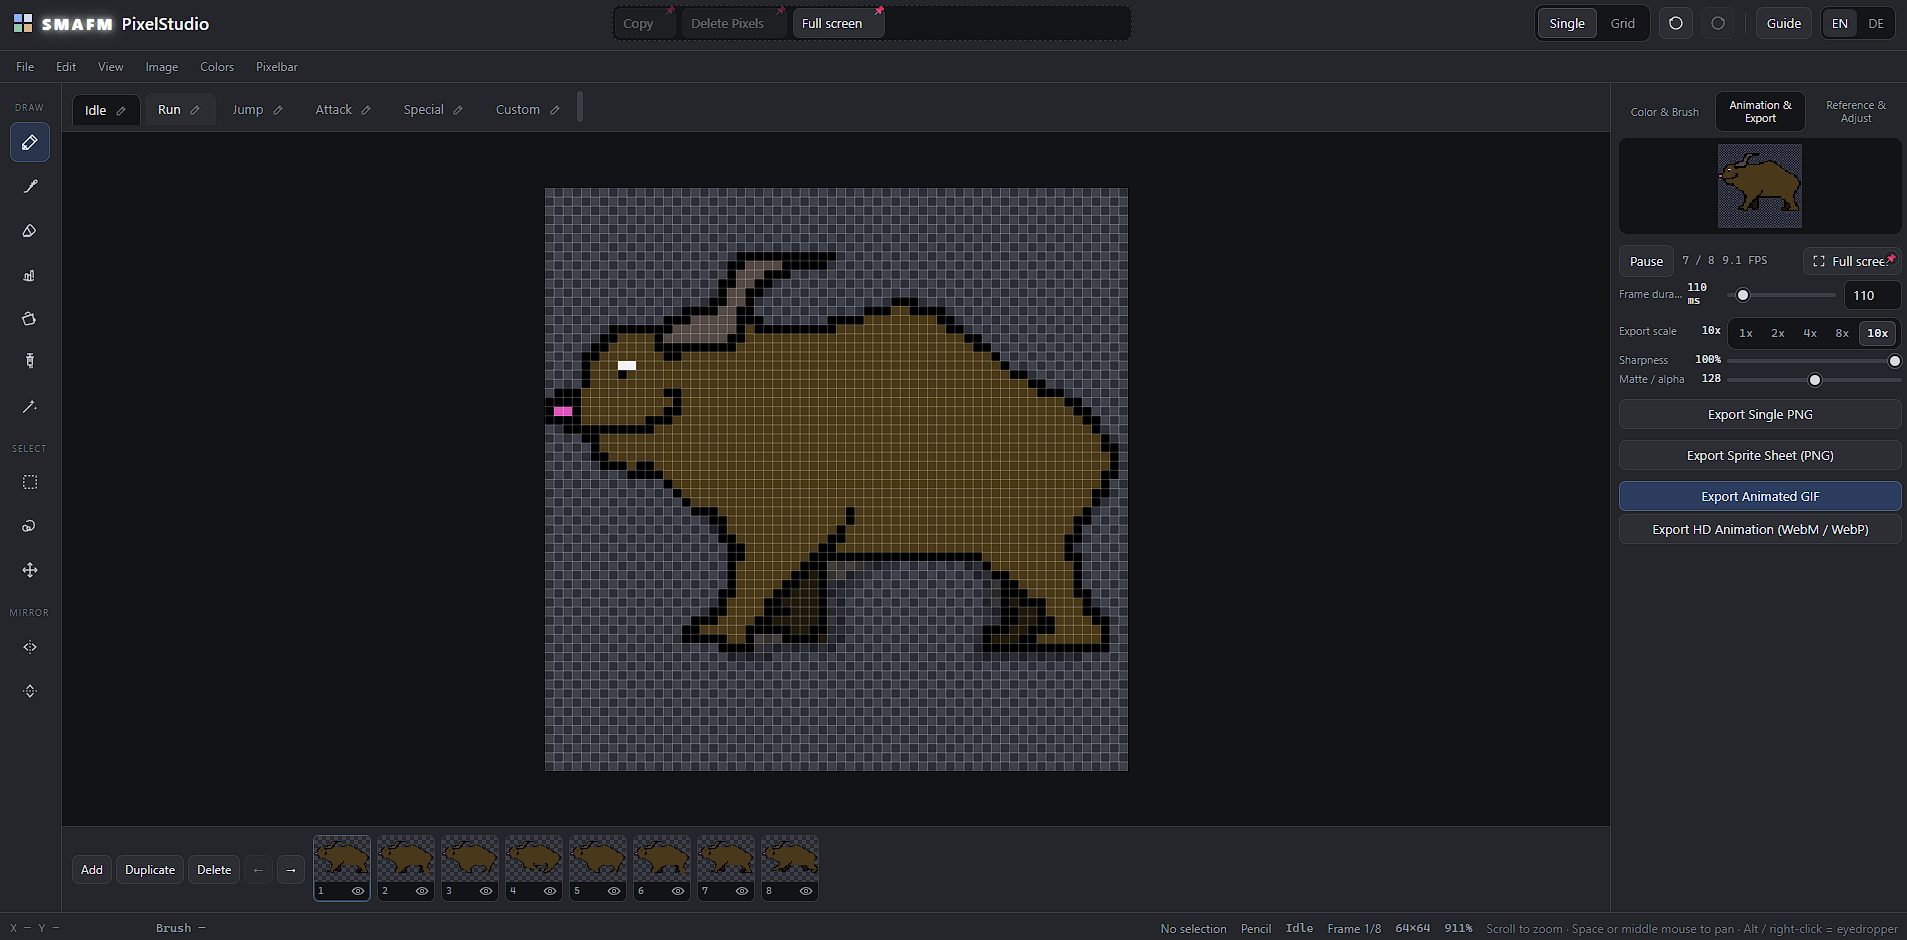This screenshot has width=1907, height=940.
Task: Toggle visibility eye on frame 8
Action: (806, 891)
